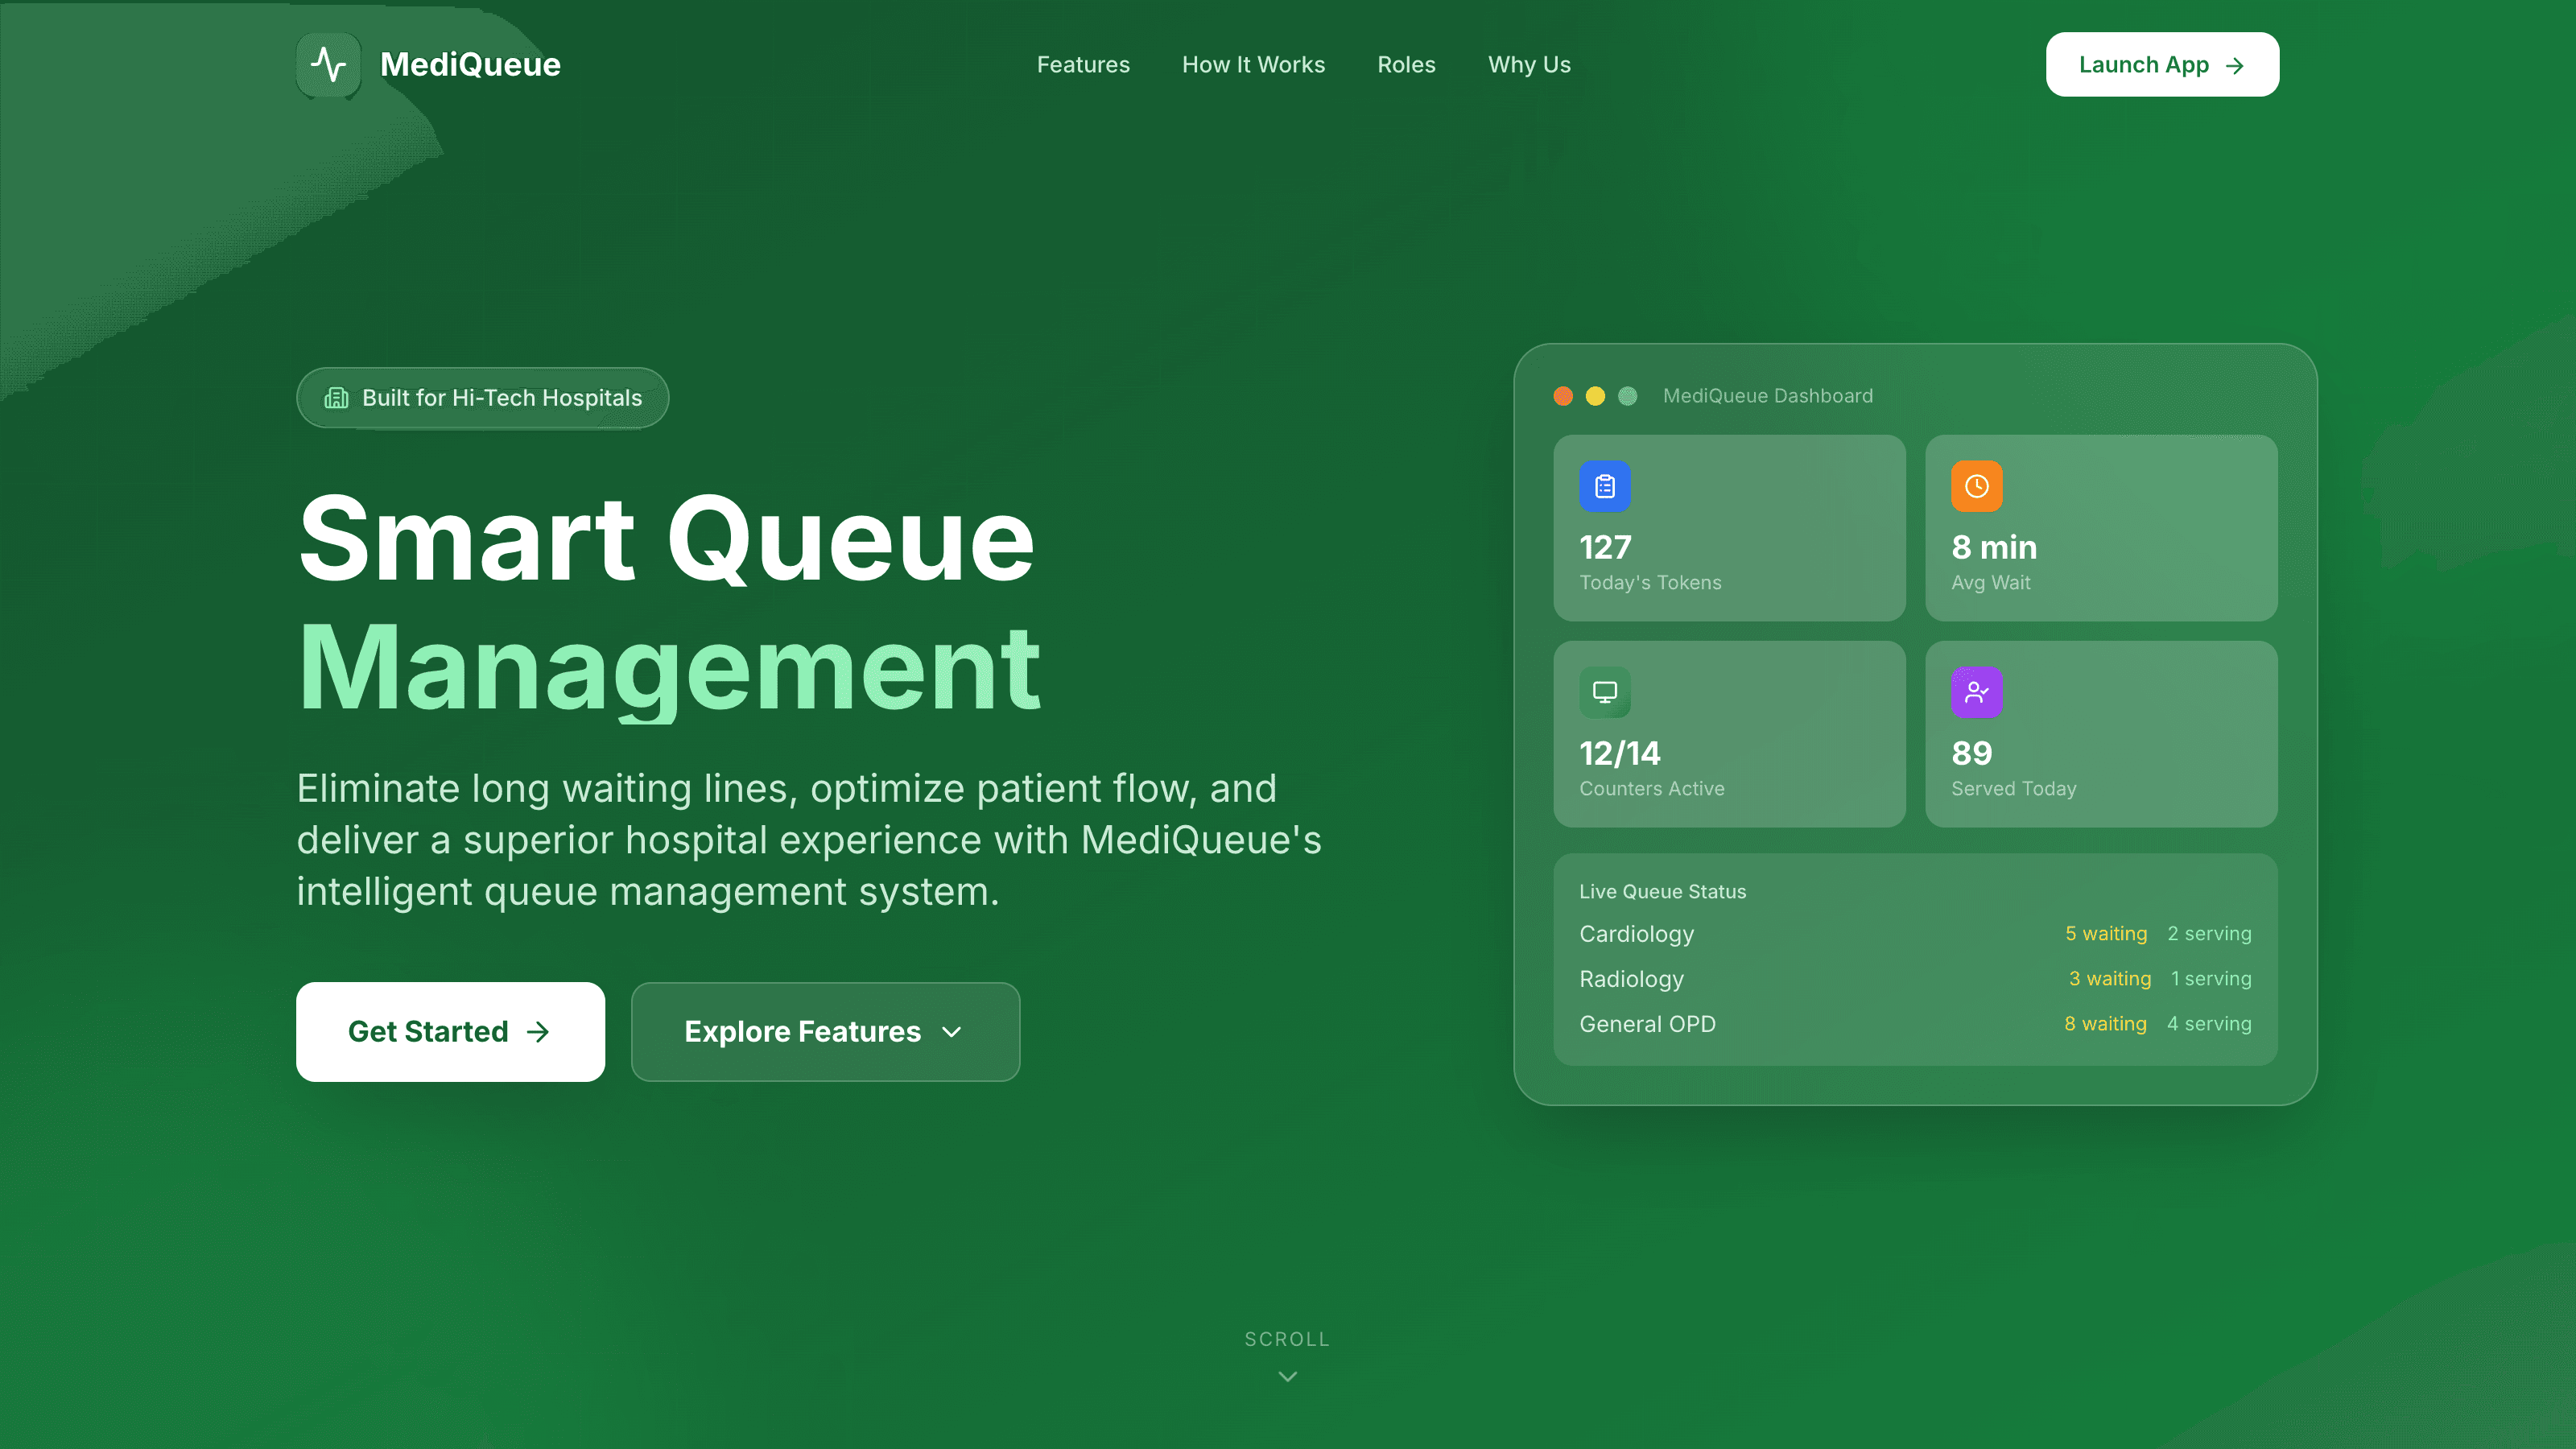Open the Features nav link
The image size is (2576, 1449).
[x=1083, y=65]
